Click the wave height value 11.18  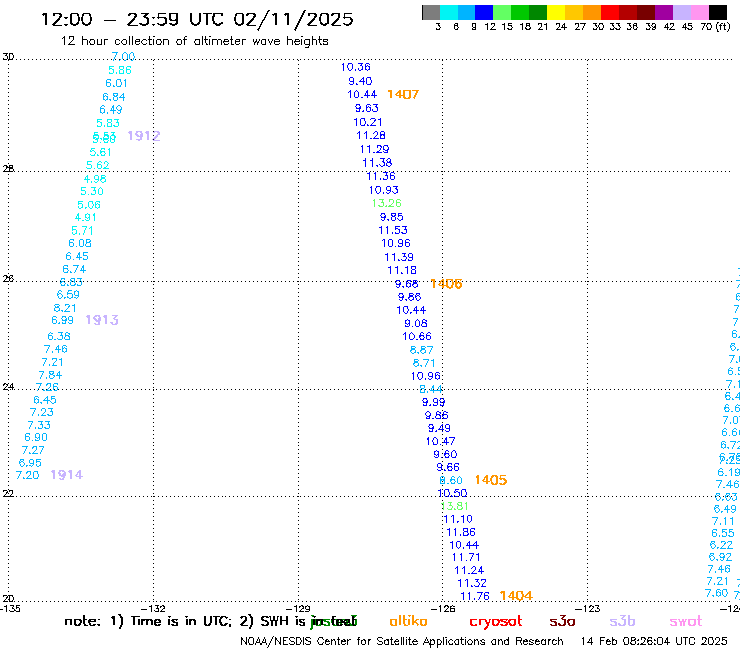tap(402, 270)
